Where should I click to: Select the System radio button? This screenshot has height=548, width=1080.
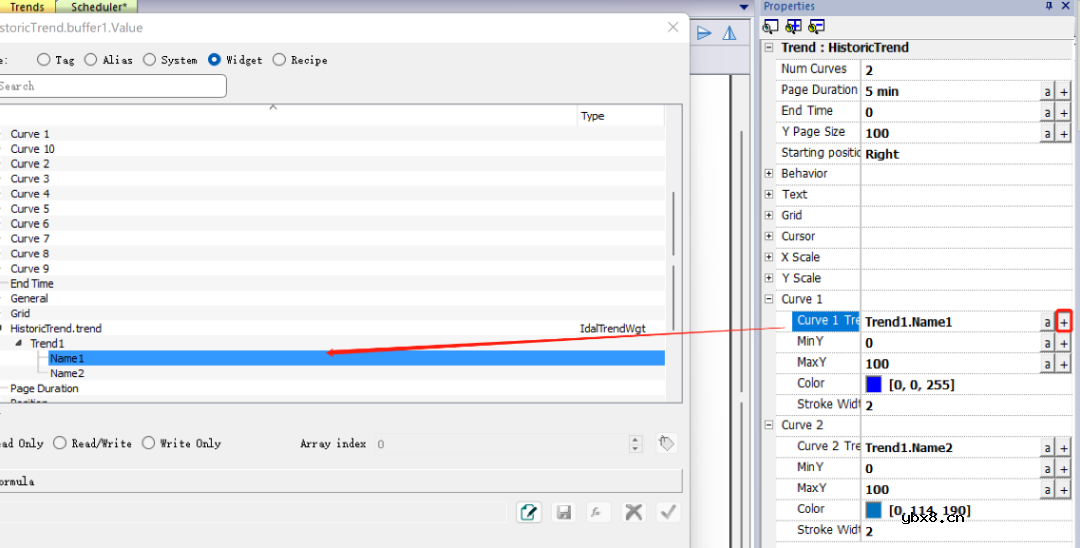click(150, 60)
